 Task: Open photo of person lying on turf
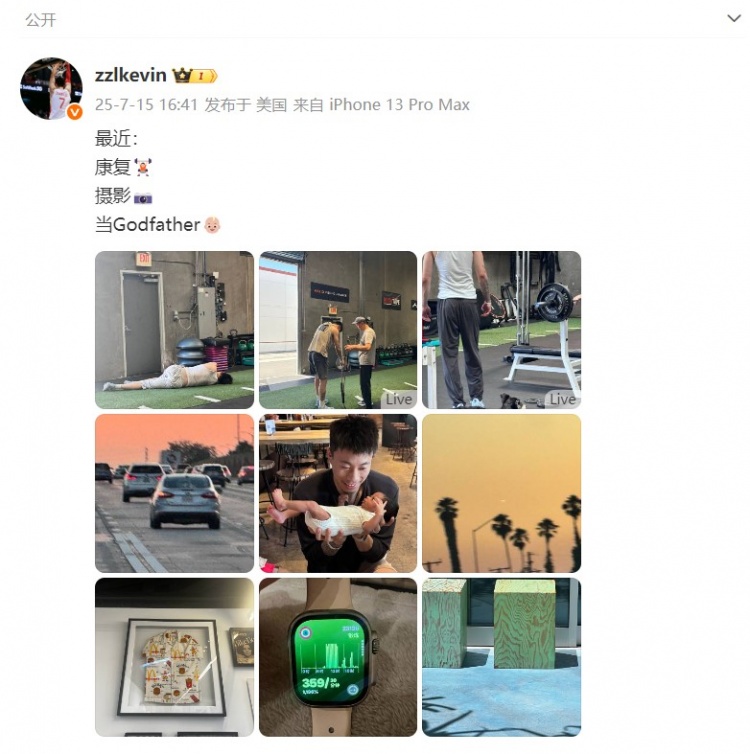(x=175, y=330)
